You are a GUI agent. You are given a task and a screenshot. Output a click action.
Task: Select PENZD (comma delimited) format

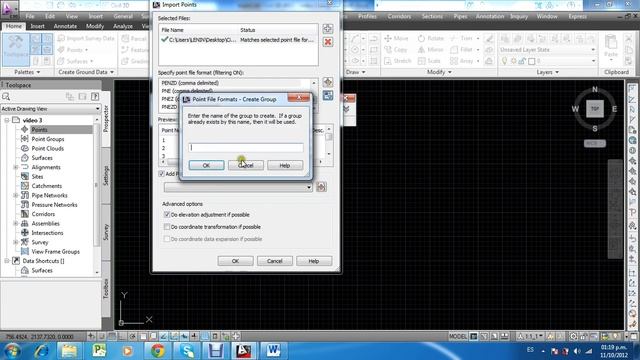tap(190, 83)
